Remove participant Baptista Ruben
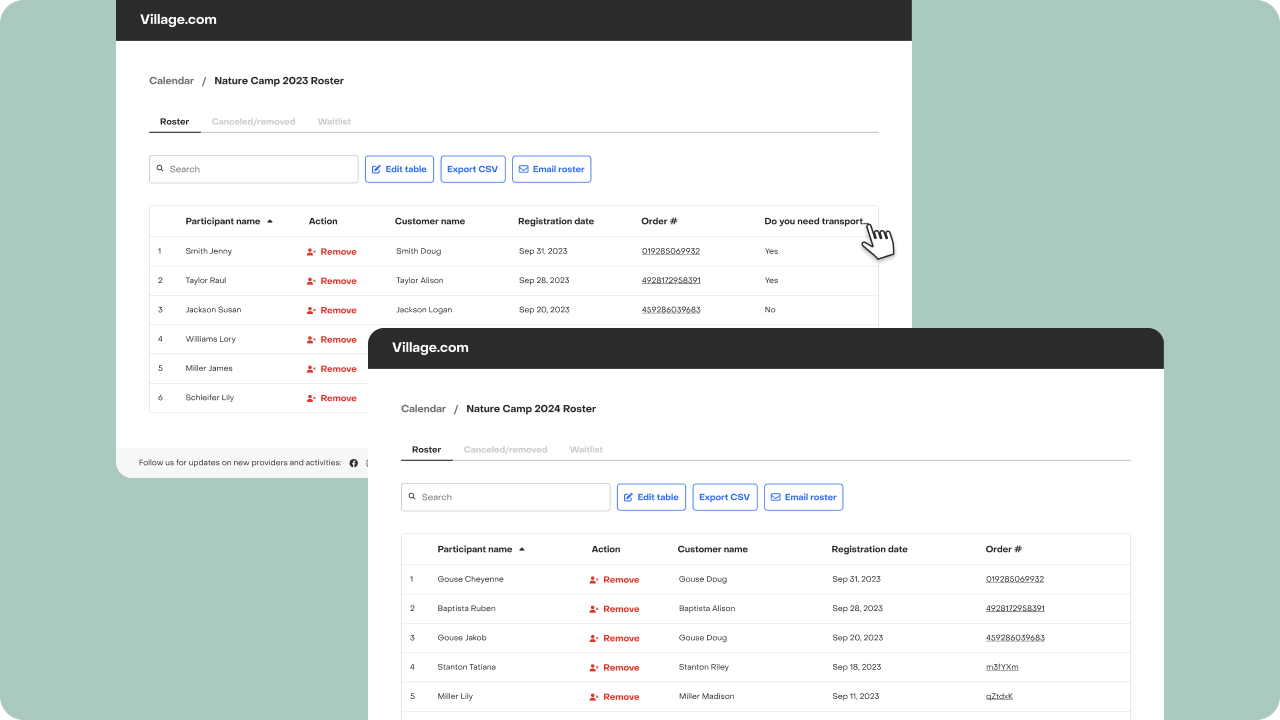This screenshot has height=720, width=1280. pos(614,609)
